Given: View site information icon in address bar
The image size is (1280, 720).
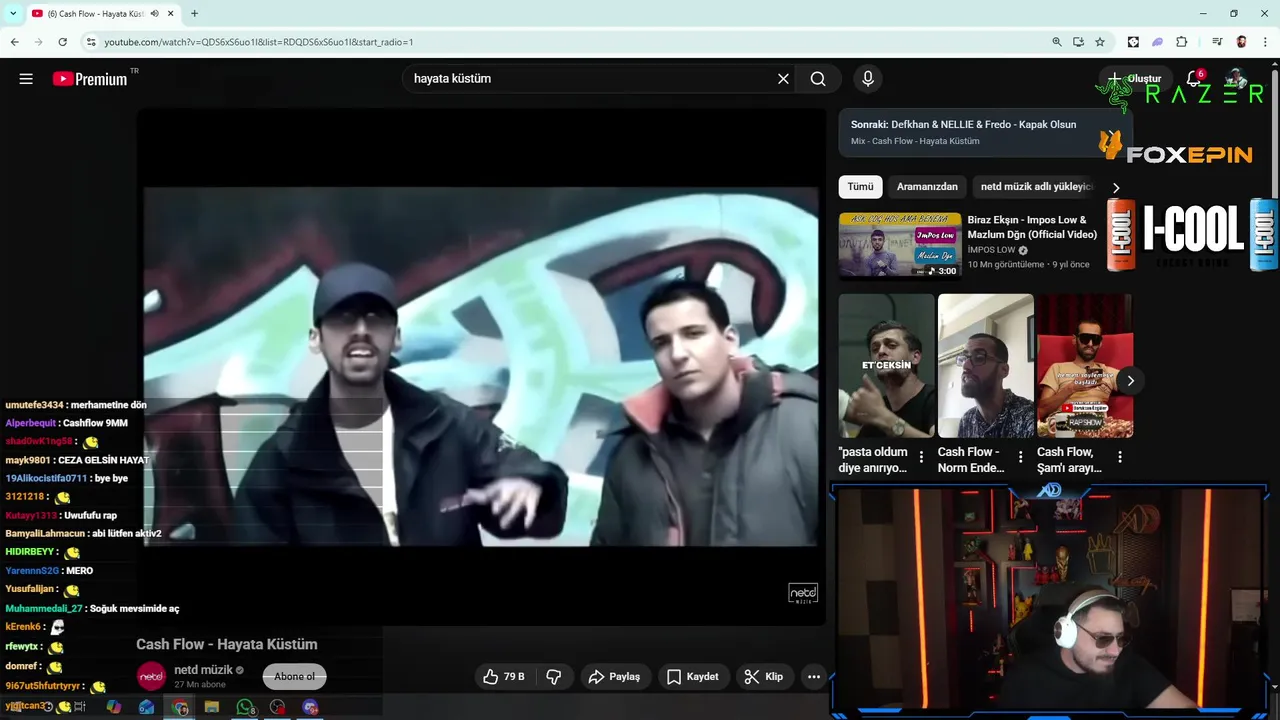Looking at the screenshot, I should tap(91, 42).
